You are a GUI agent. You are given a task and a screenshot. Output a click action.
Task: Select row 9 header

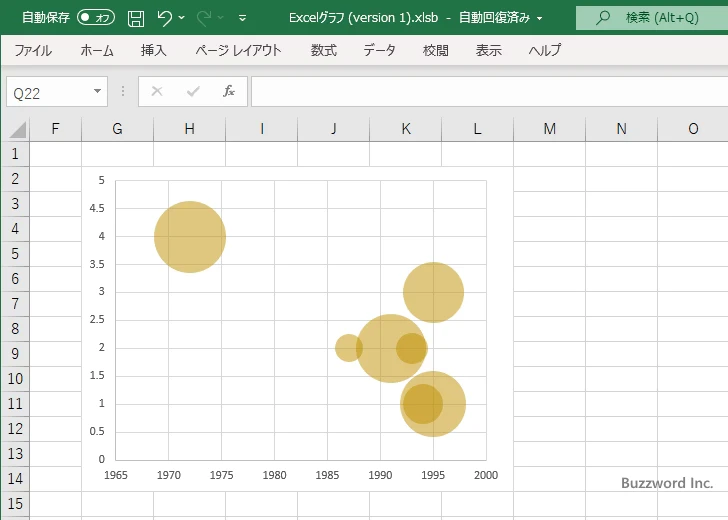tap(15, 354)
